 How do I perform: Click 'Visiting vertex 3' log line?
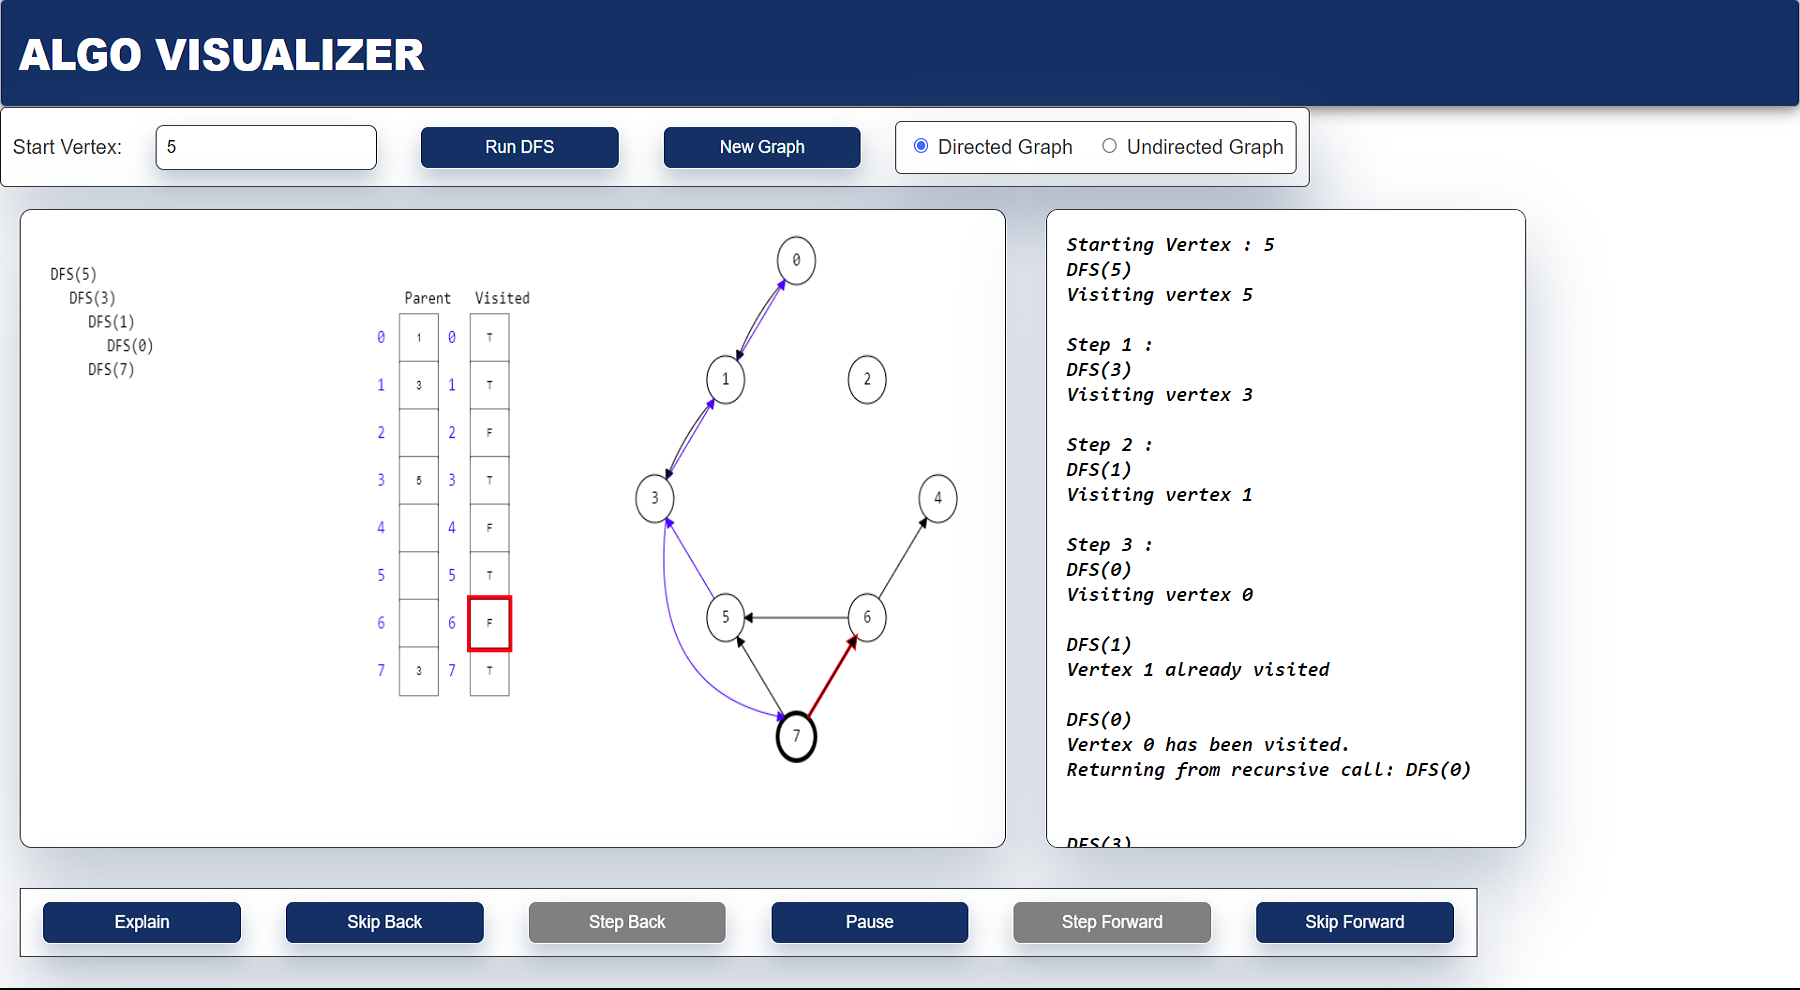(1159, 395)
